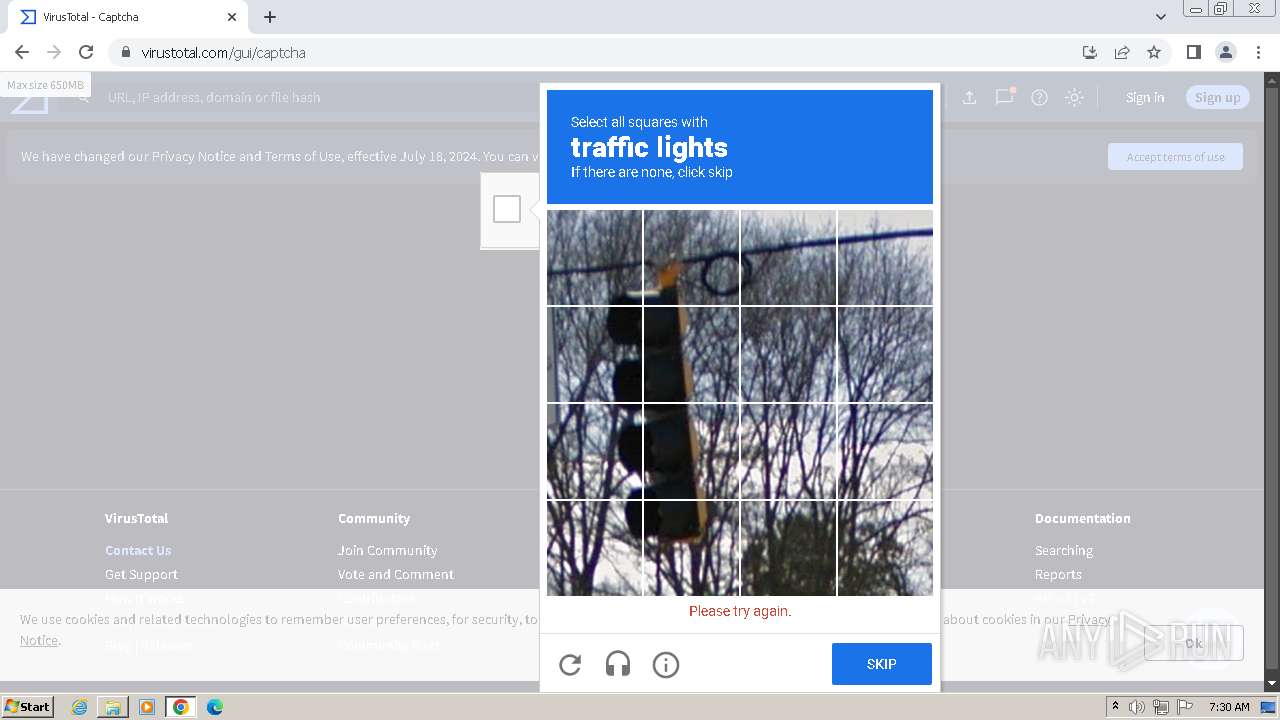Open Searching documentation link
1280x720 pixels.
click(x=1063, y=550)
